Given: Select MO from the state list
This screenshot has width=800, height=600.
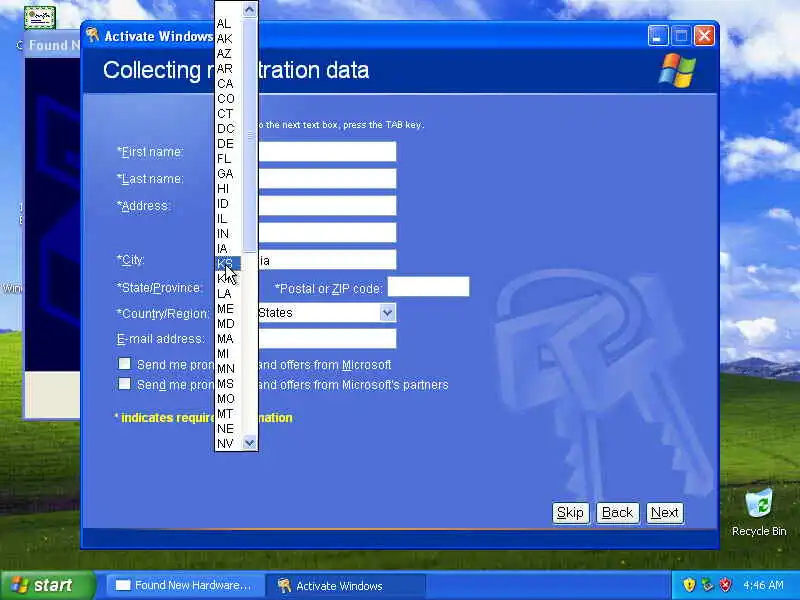Looking at the screenshot, I should point(228,398).
